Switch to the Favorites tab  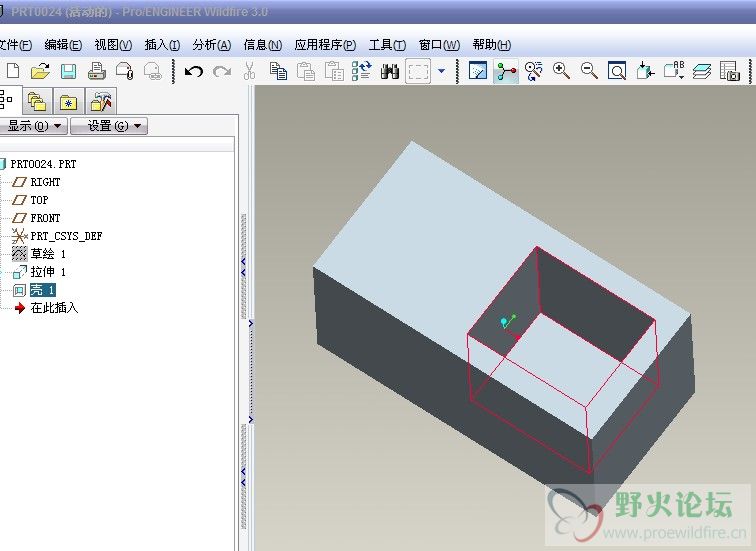tap(68, 102)
